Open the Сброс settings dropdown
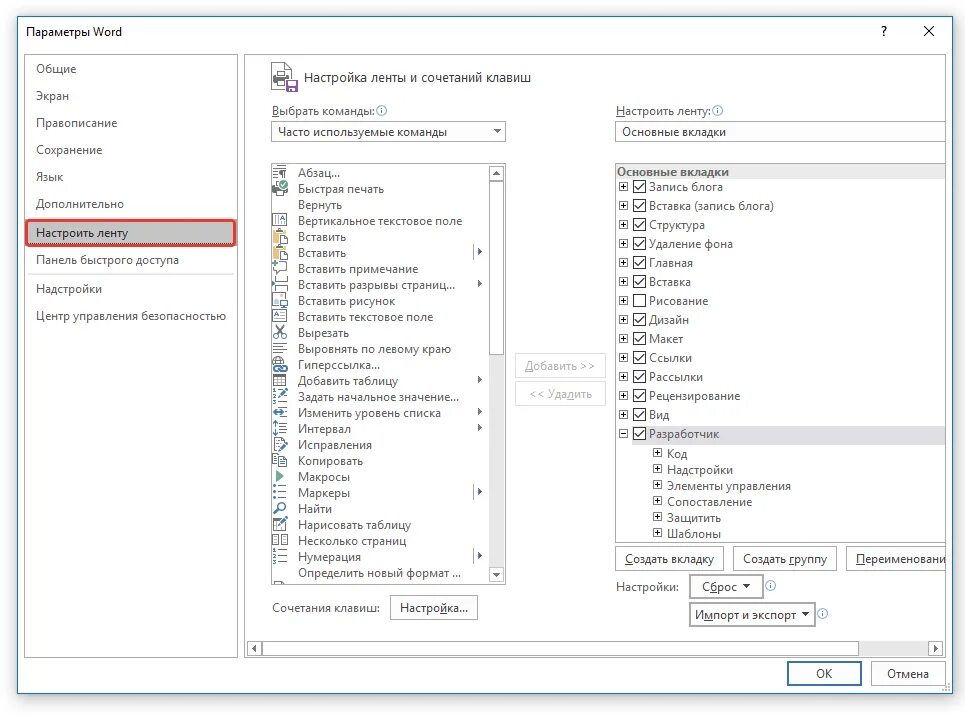The height and width of the screenshot is (716, 965). (x=726, y=587)
